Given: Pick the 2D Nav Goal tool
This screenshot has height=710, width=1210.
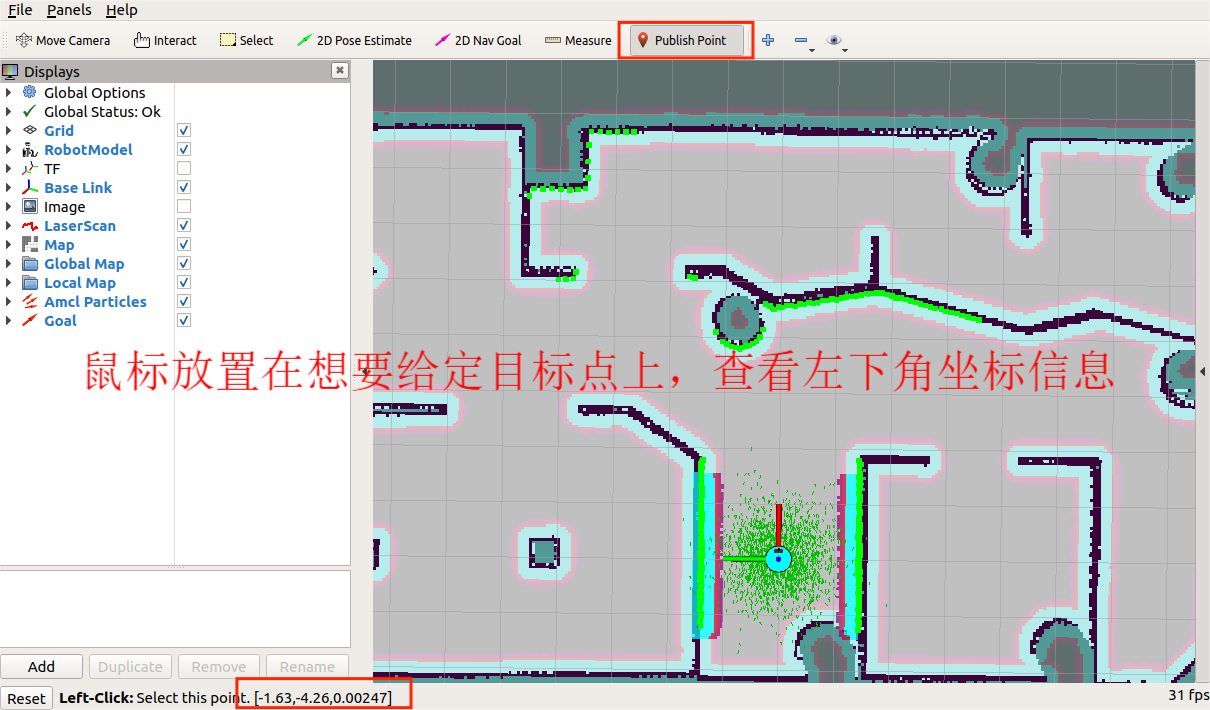Looking at the screenshot, I should click(478, 40).
